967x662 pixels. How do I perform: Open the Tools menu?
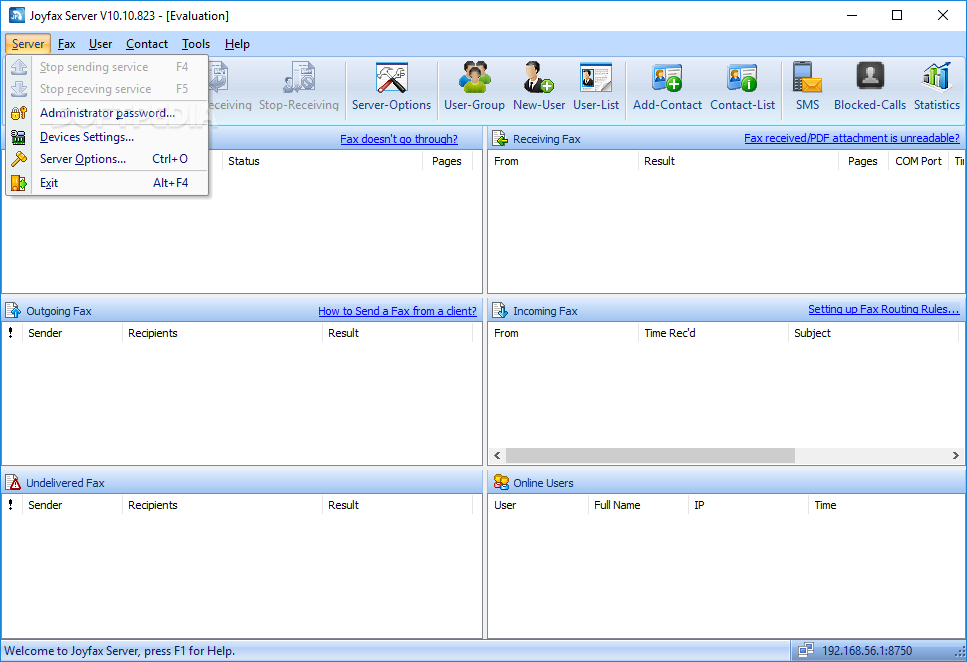click(x=196, y=44)
